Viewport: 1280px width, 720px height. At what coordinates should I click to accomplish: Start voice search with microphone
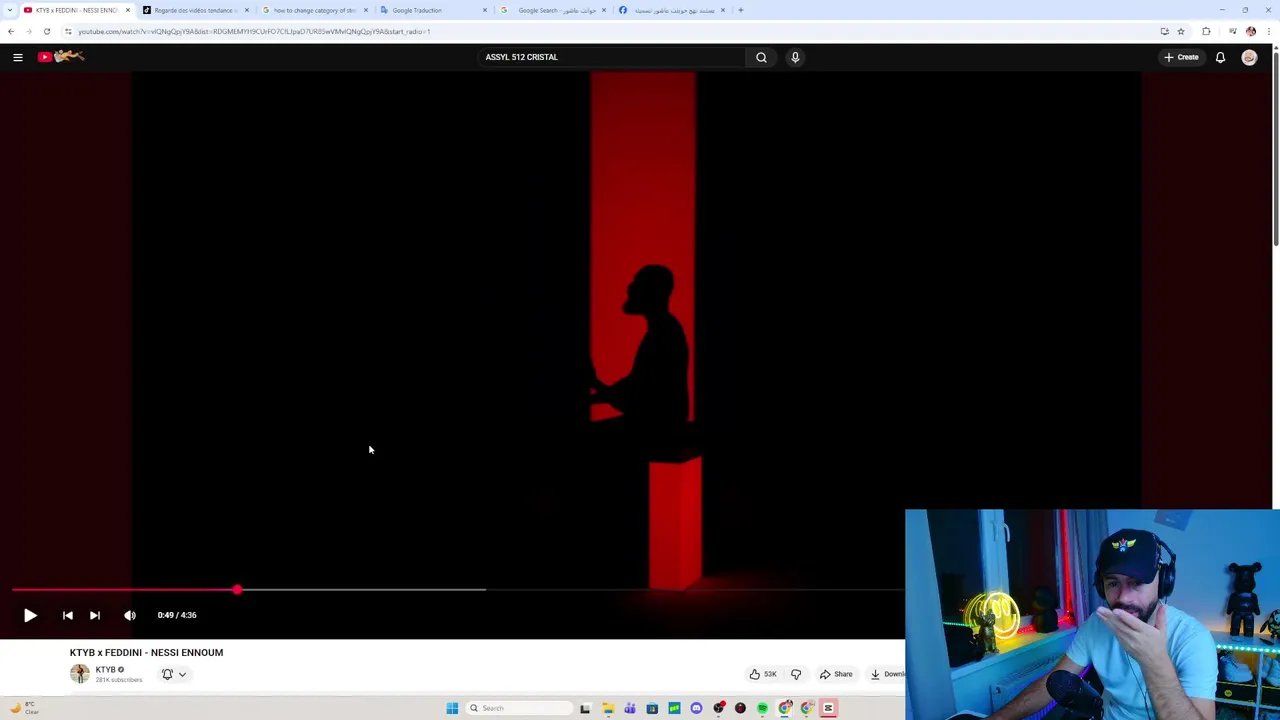coord(795,57)
